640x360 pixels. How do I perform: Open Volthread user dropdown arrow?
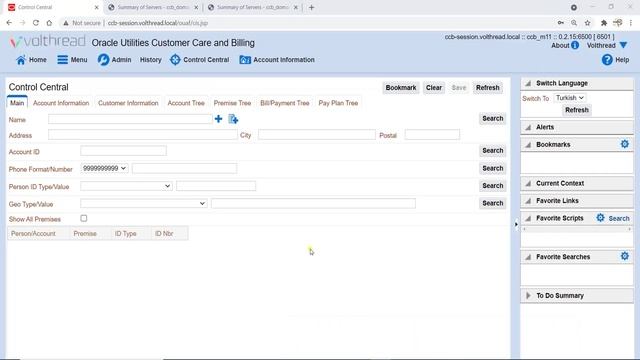(x=623, y=45)
